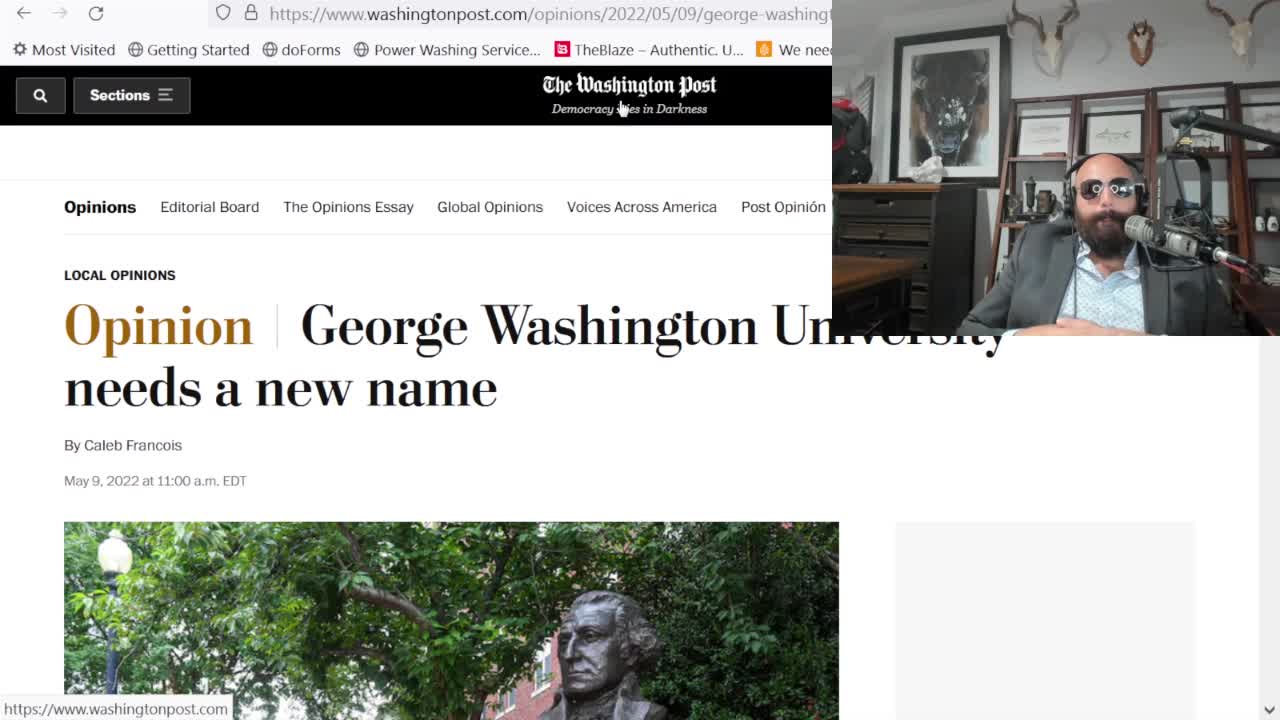Open the Washington Post search icon
Image resolution: width=1280 pixels, height=720 pixels.
click(40, 95)
